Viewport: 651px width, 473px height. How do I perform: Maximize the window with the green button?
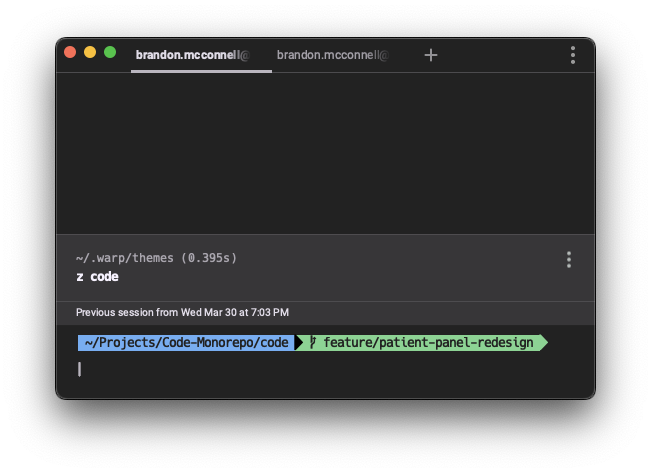point(110,52)
